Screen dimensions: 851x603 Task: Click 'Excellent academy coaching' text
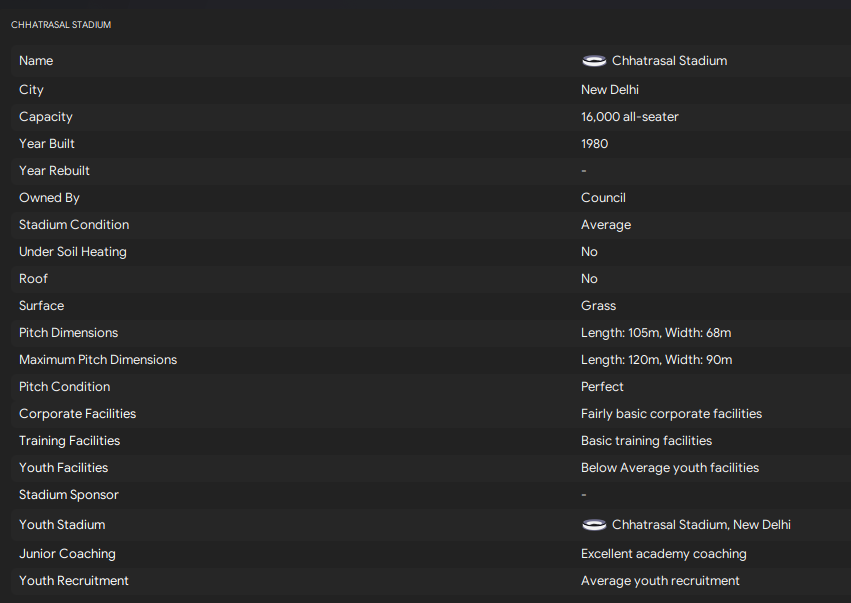663,554
